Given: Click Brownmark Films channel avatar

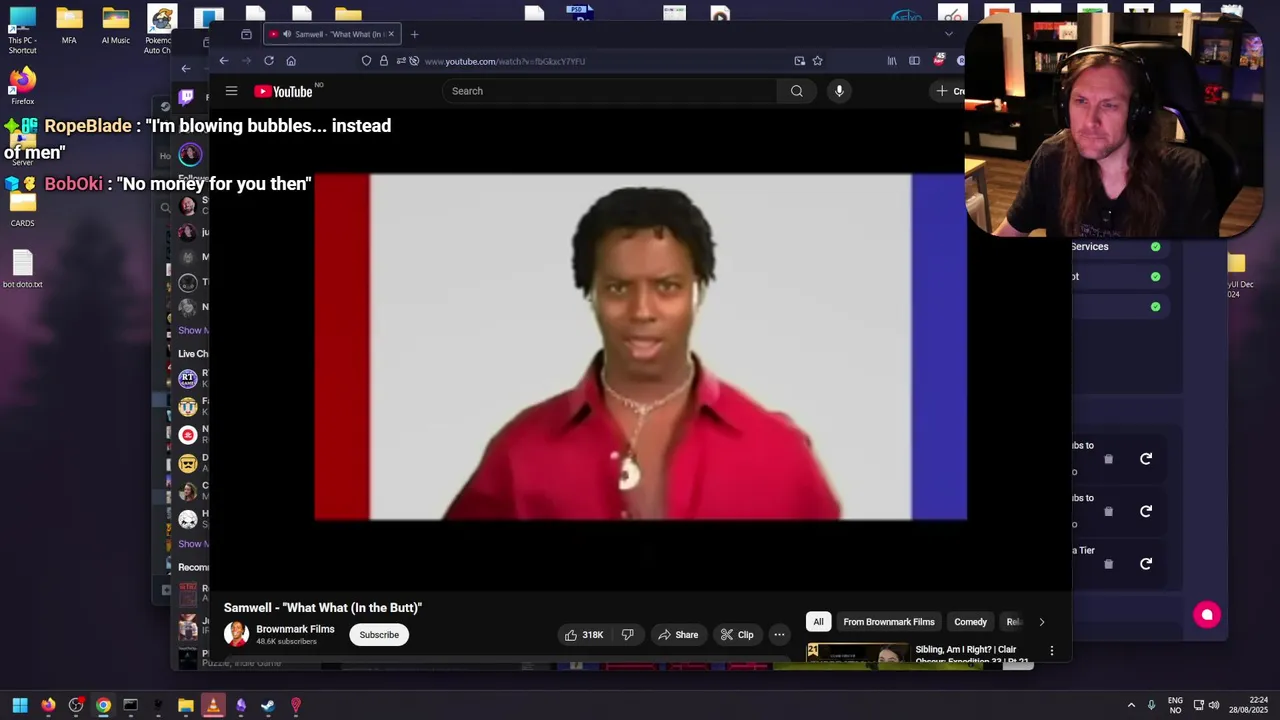Looking at the screenshot, I should point(237,634).
